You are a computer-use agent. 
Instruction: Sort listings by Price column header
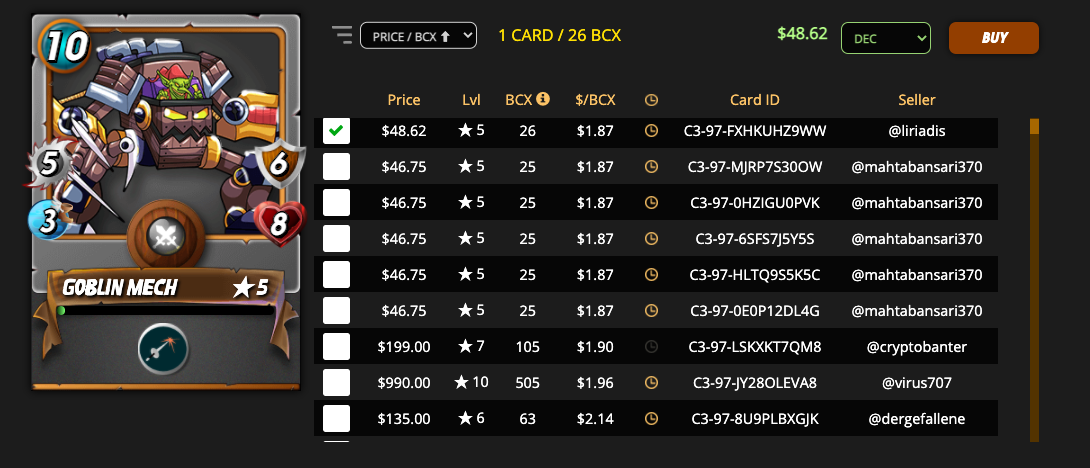click(x=404, y=100)
